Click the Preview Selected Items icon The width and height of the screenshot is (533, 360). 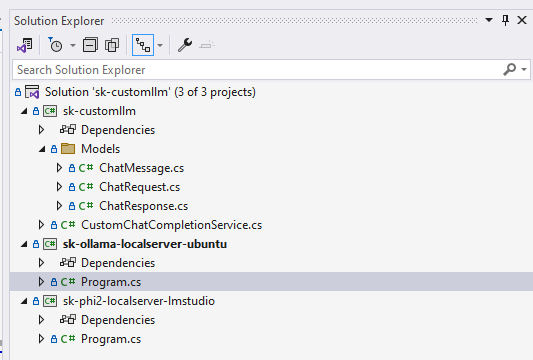click(207, 45)
